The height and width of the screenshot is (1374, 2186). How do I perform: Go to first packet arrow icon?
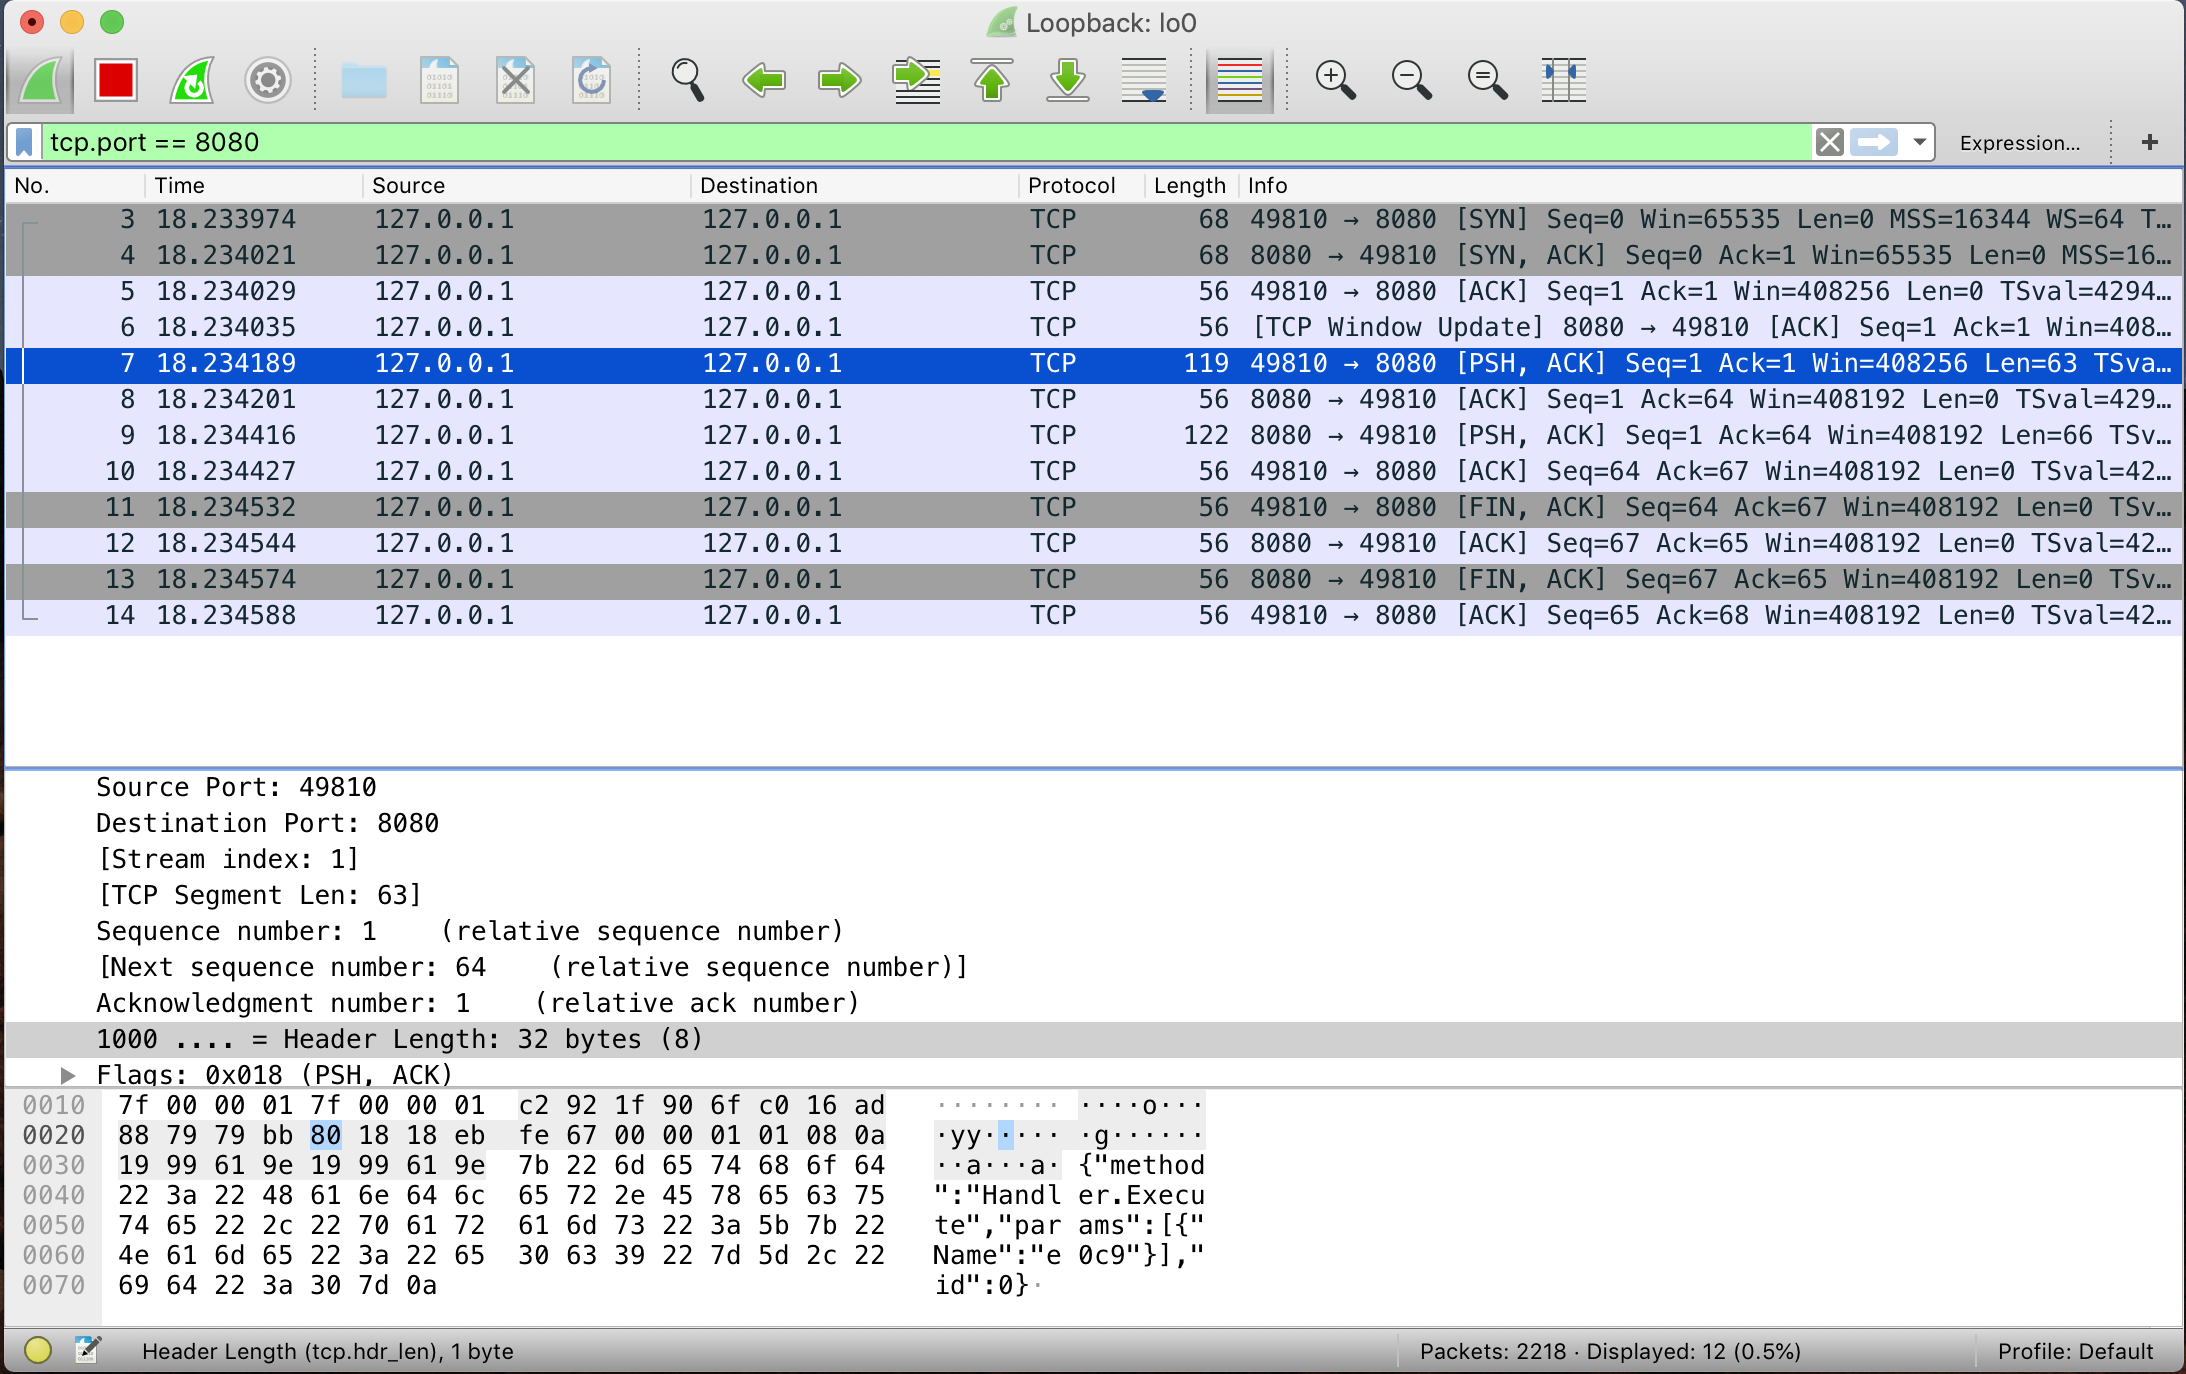(x=991, y=81)
